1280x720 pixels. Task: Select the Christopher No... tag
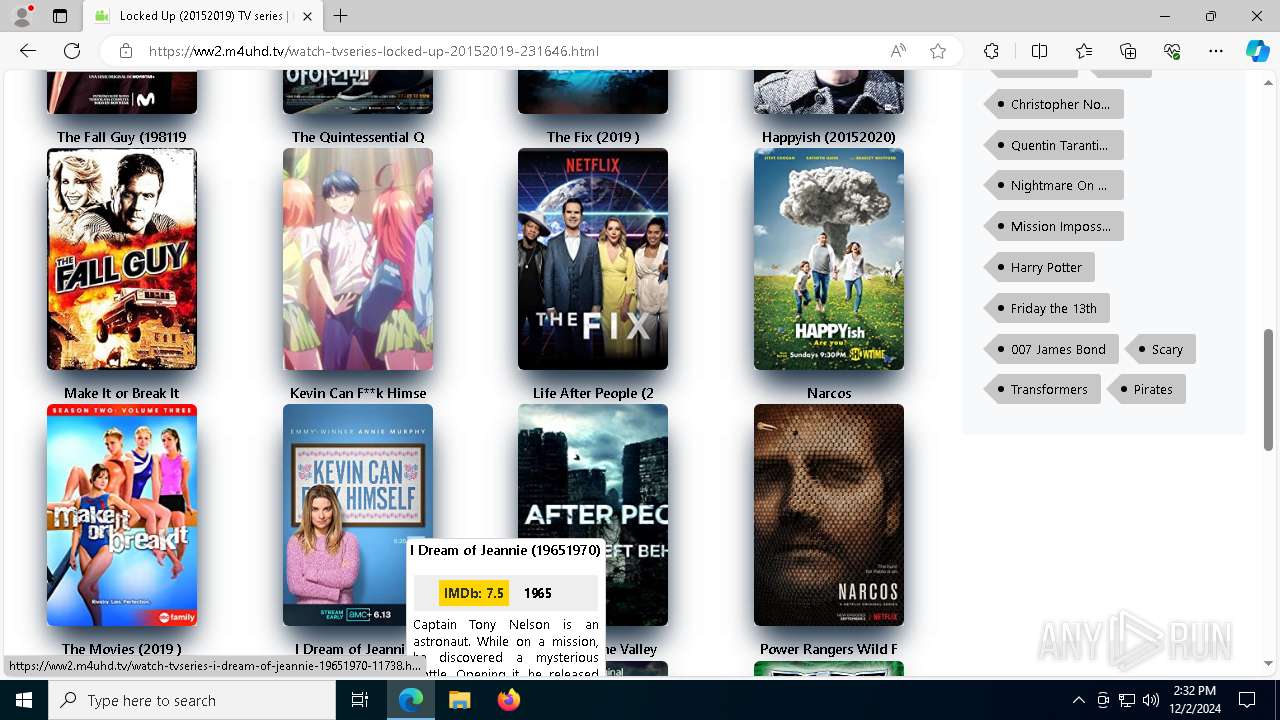tap(1054, 104)
